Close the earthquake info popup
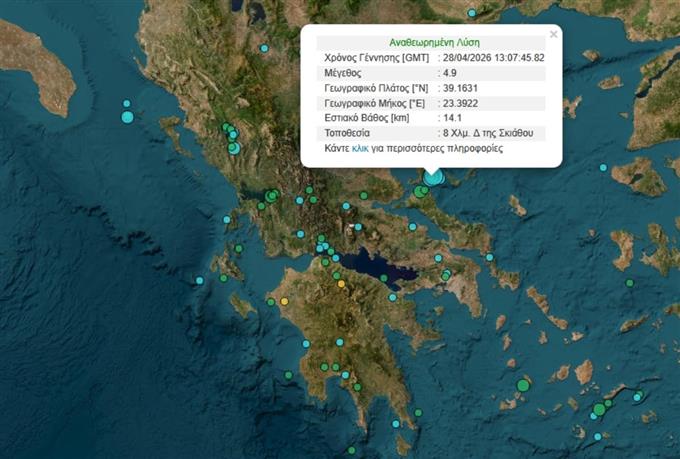This screenshot has width=680, height=459. tap(553, 33)
